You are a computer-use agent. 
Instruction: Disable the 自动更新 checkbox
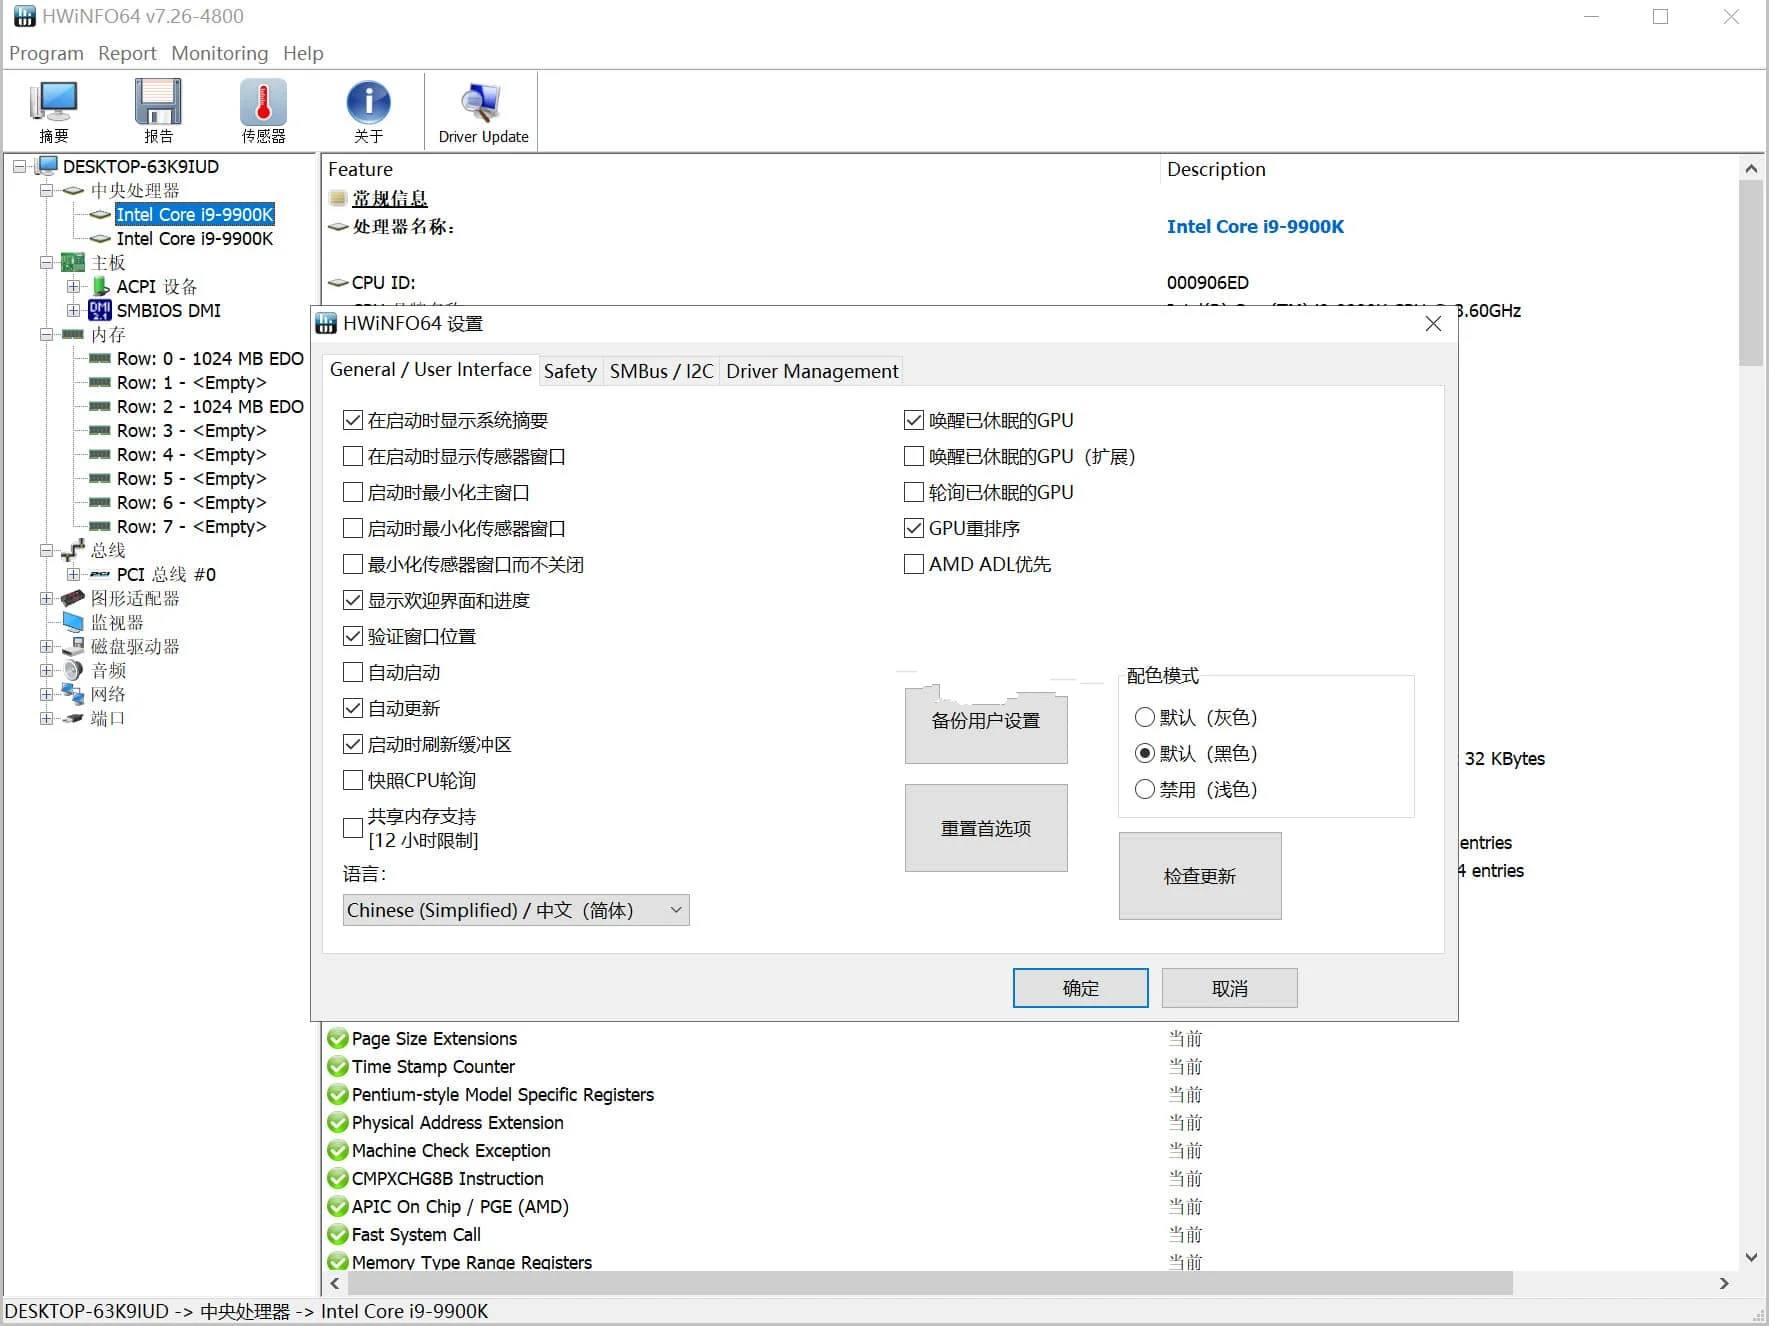point(352,708)
